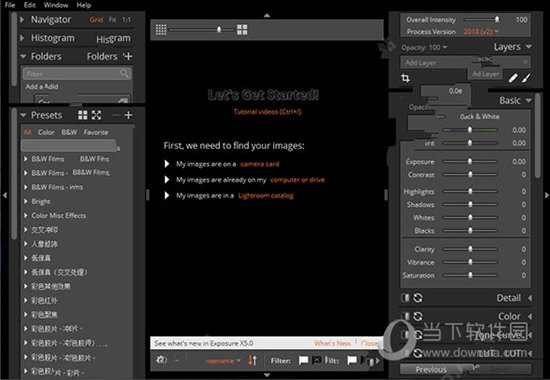Click the Previous button

tap(431, 369)
